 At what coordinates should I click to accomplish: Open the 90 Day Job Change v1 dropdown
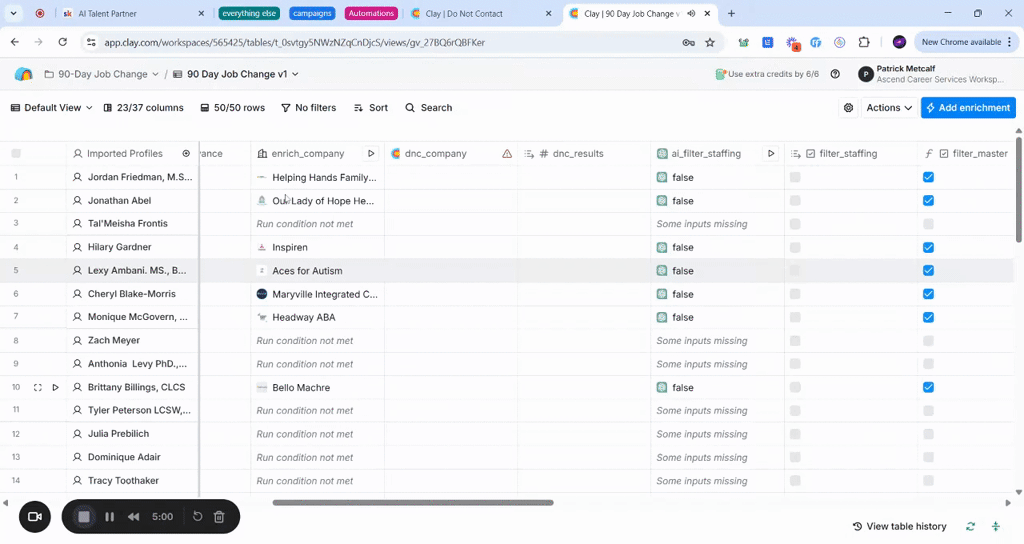point(242,74)
